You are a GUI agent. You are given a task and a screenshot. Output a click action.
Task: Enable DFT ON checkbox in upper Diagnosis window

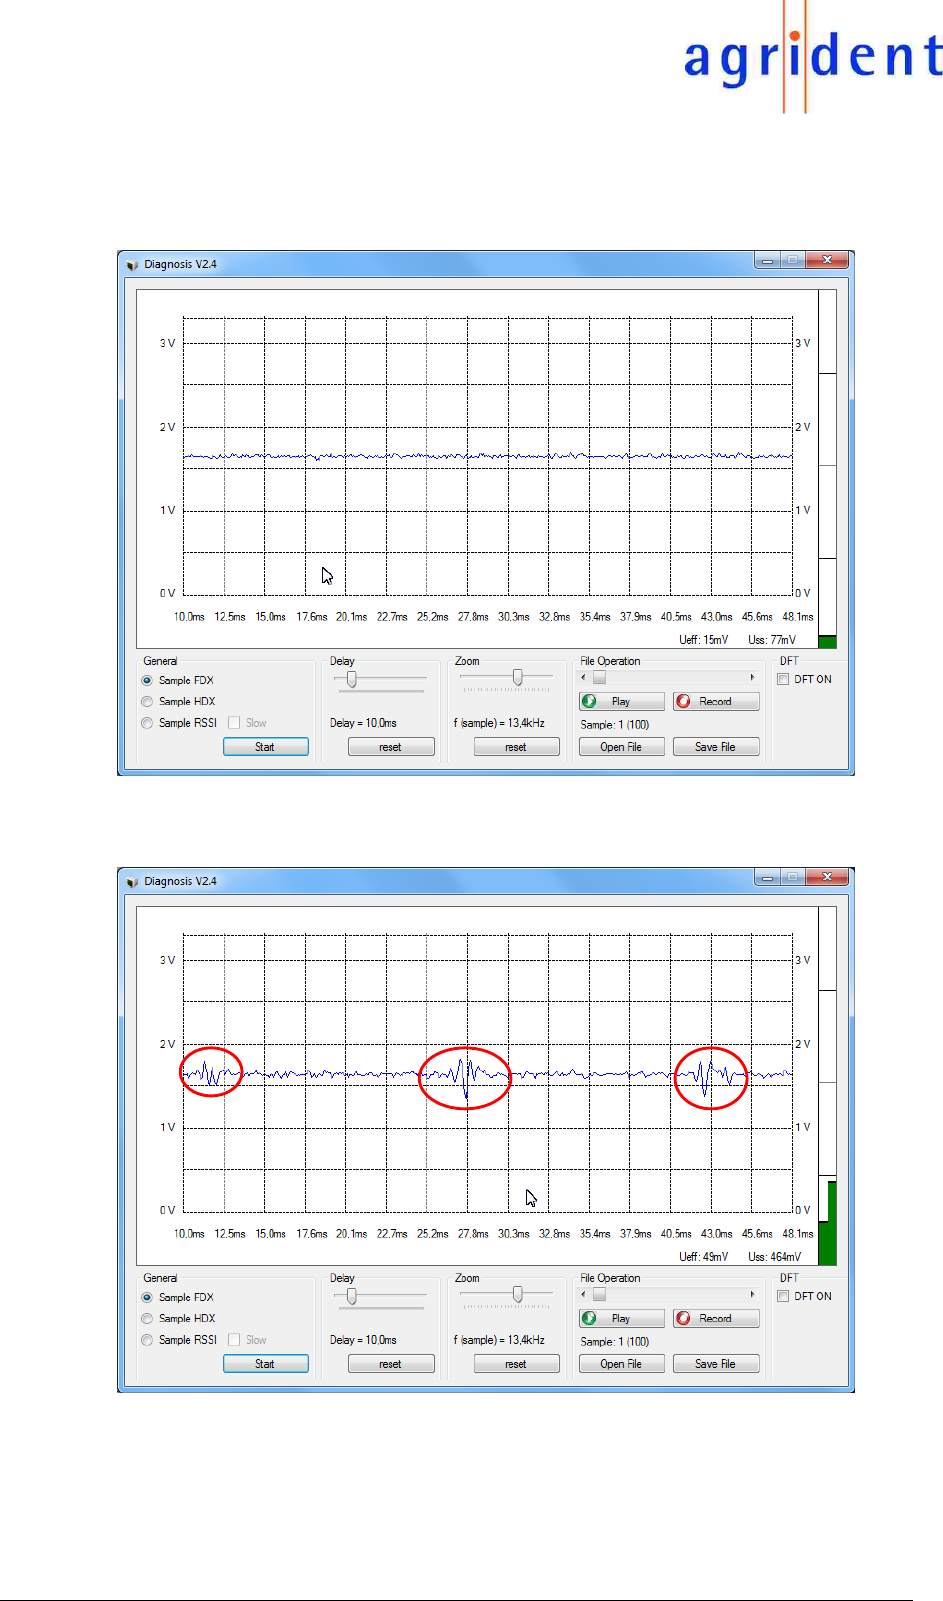click(x=783, y=680)
